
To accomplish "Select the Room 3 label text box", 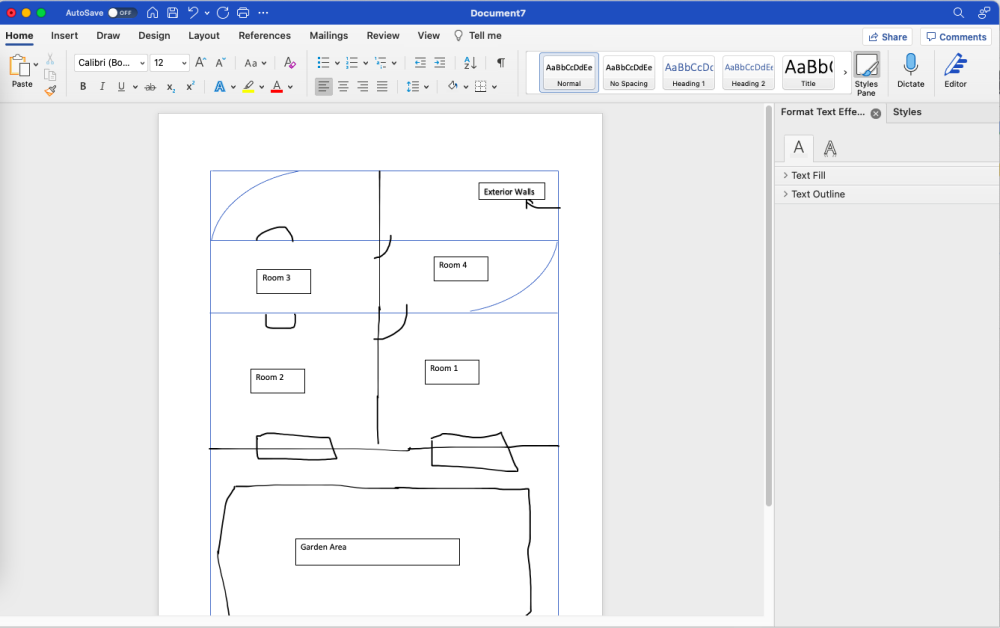I will [283, 281].
